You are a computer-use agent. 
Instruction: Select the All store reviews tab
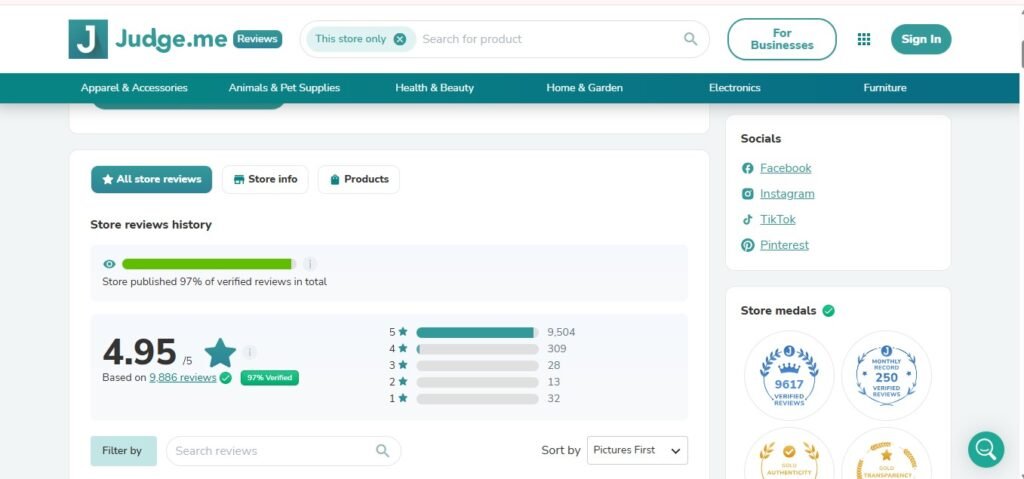pos(152,179)
